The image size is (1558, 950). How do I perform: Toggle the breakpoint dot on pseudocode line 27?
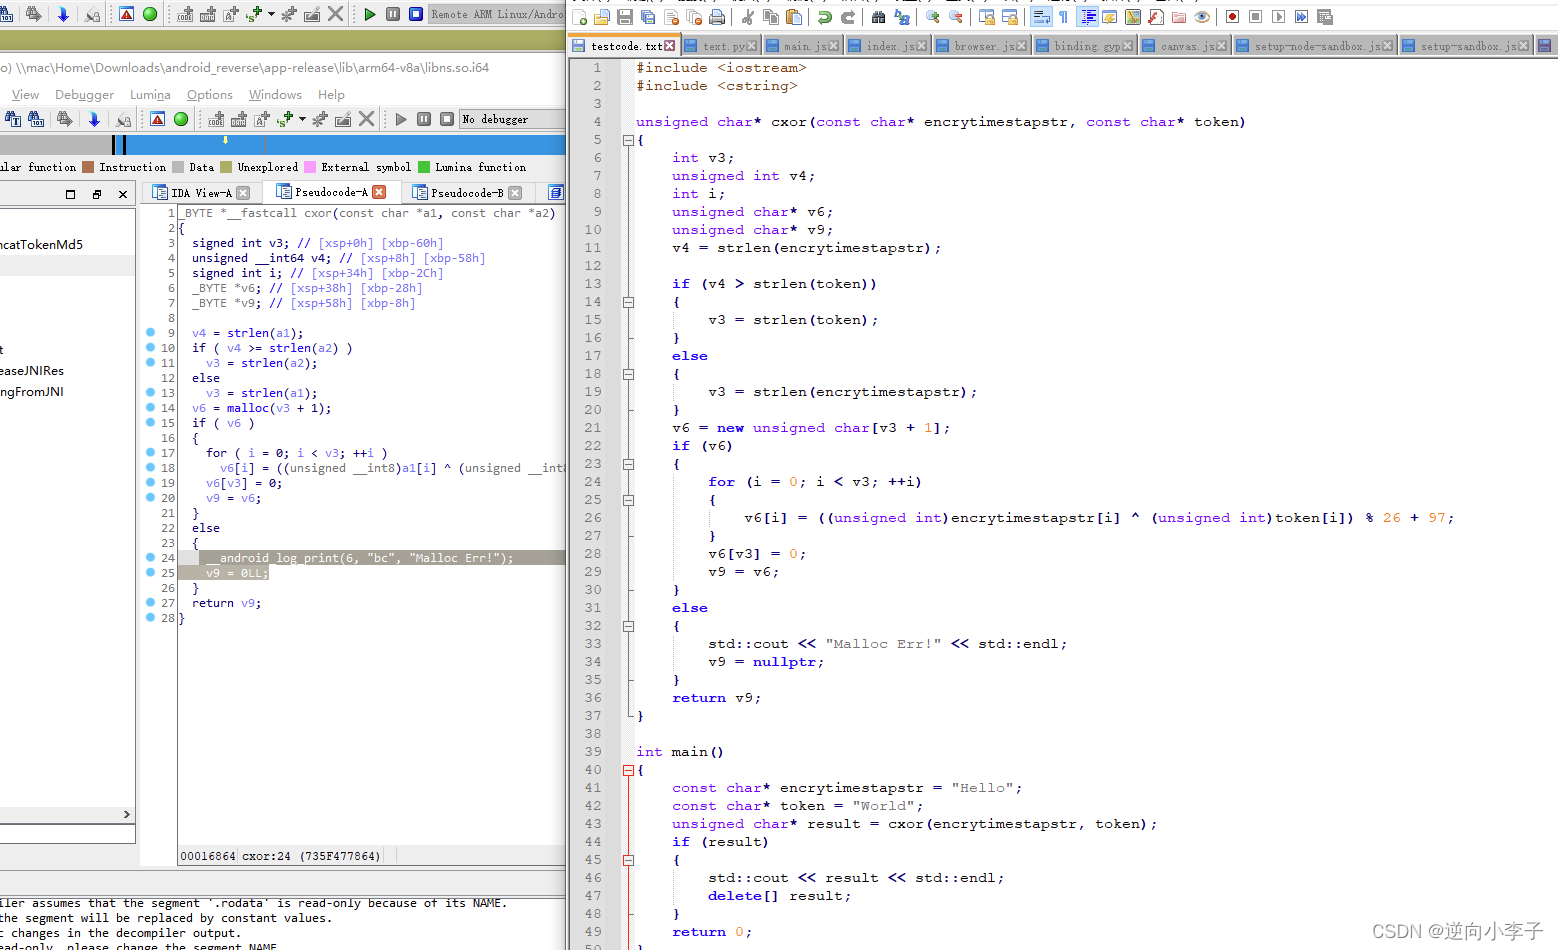coord(150,602)
